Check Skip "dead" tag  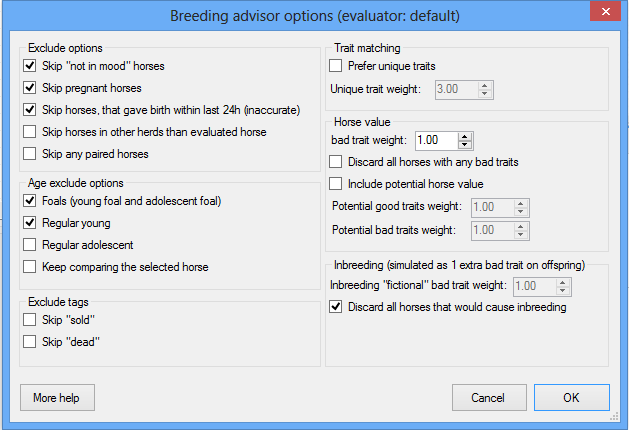[x=30, y=341]
